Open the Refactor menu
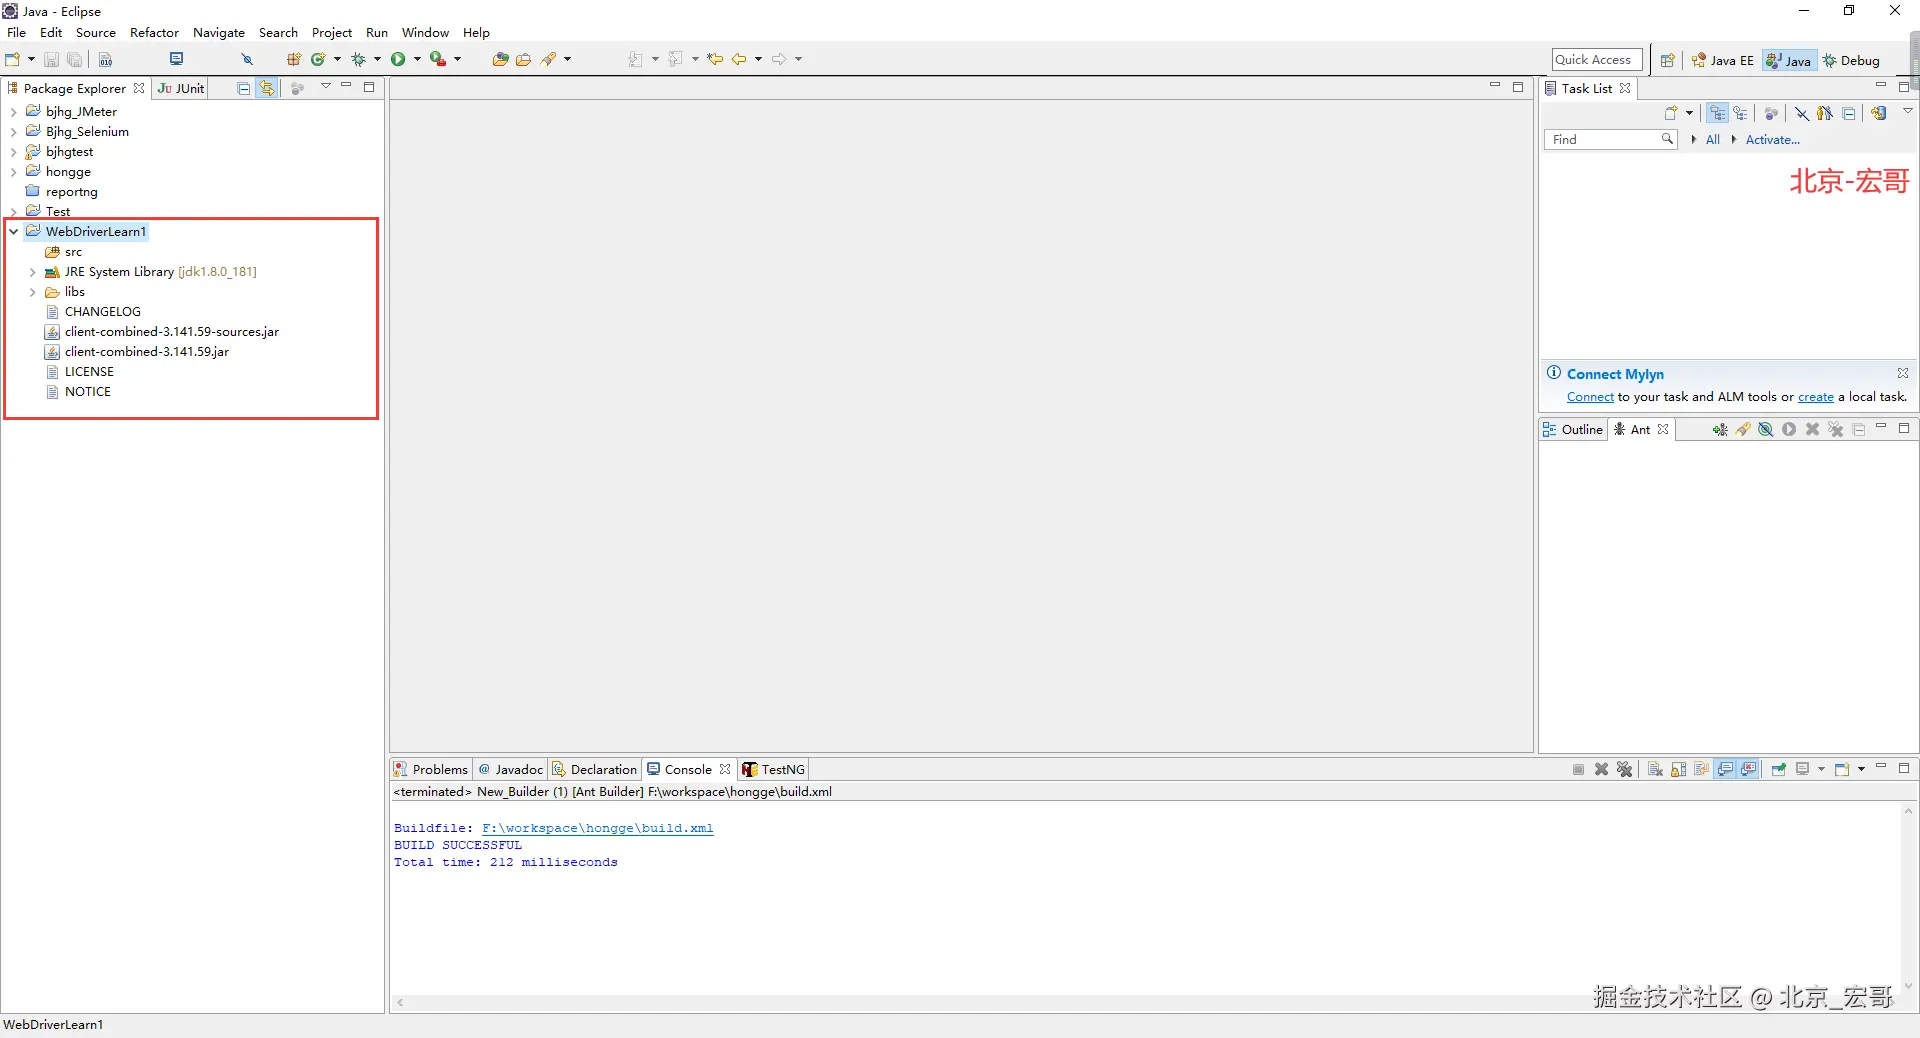This screenshot has width=1920, height=1038. 154,33
